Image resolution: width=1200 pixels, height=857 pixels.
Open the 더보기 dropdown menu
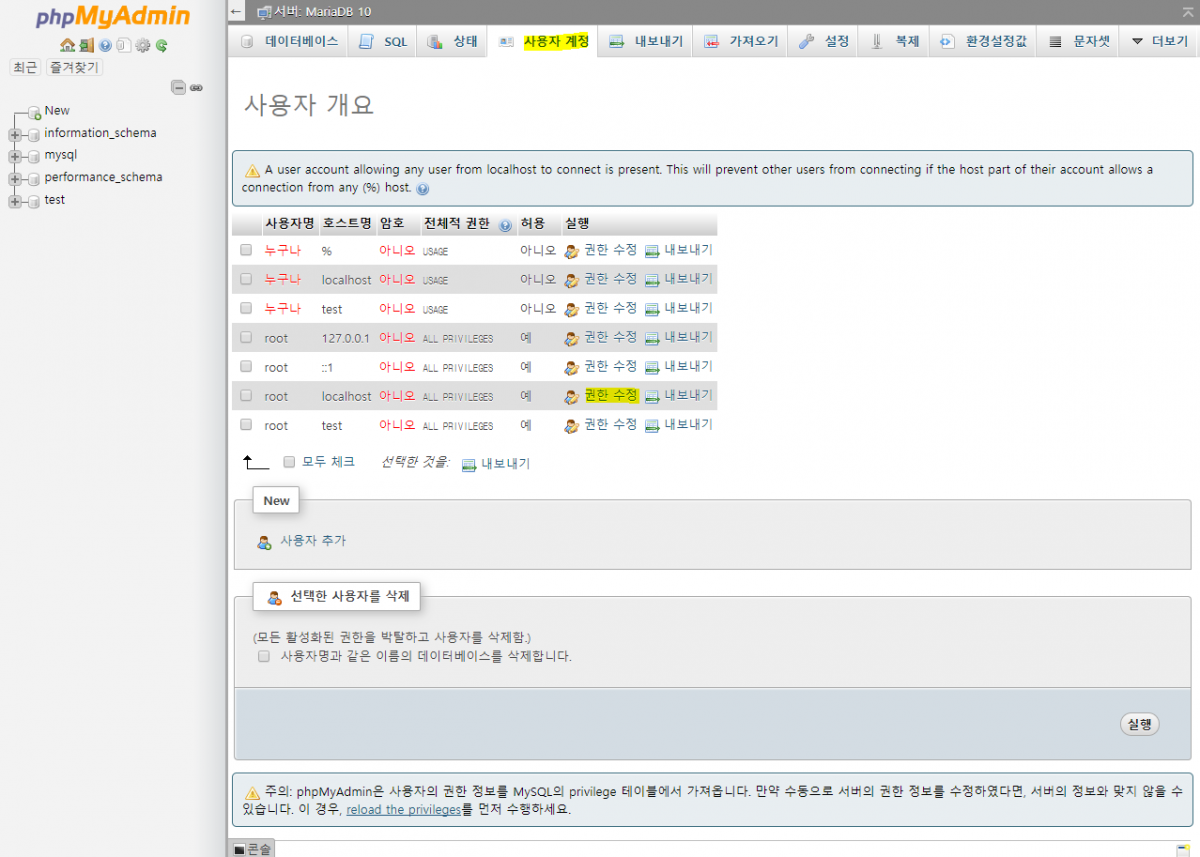click(1159, 41)
